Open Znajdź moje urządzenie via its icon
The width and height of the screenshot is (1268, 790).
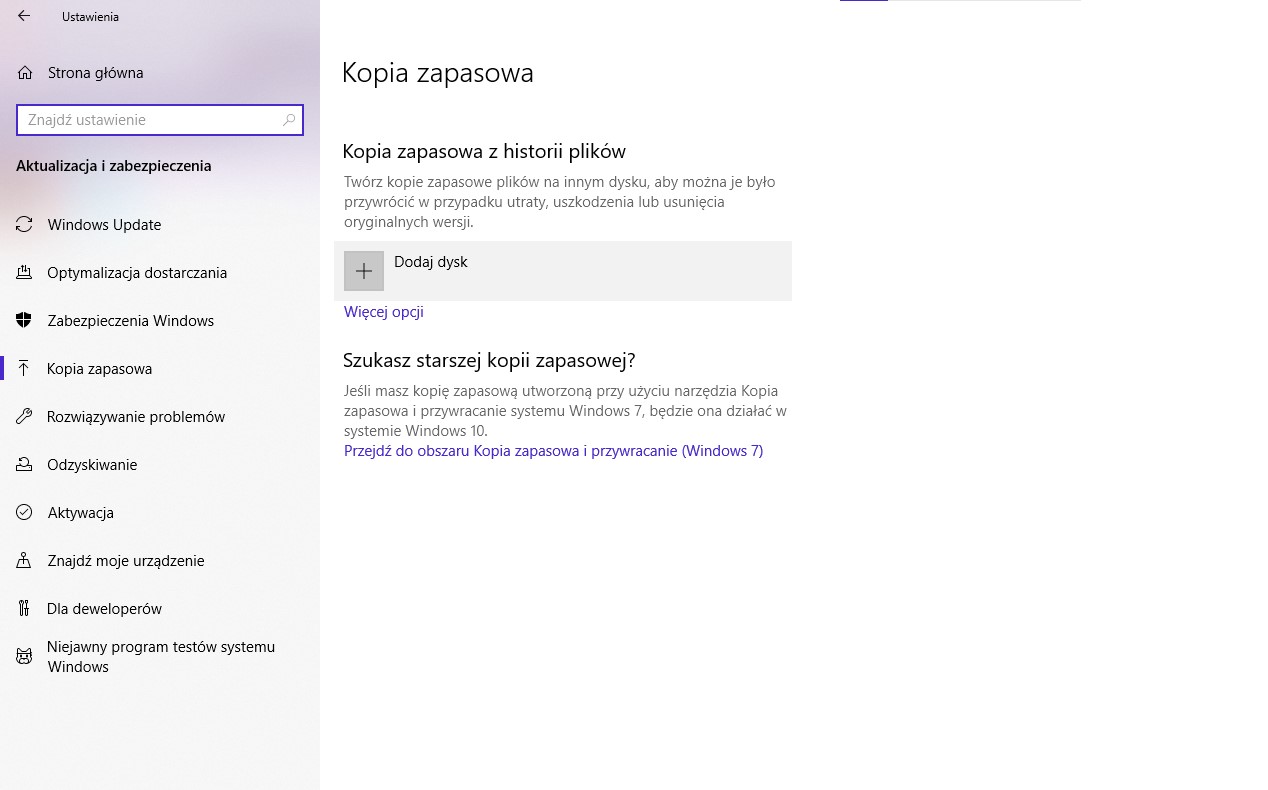click(24, 560)
